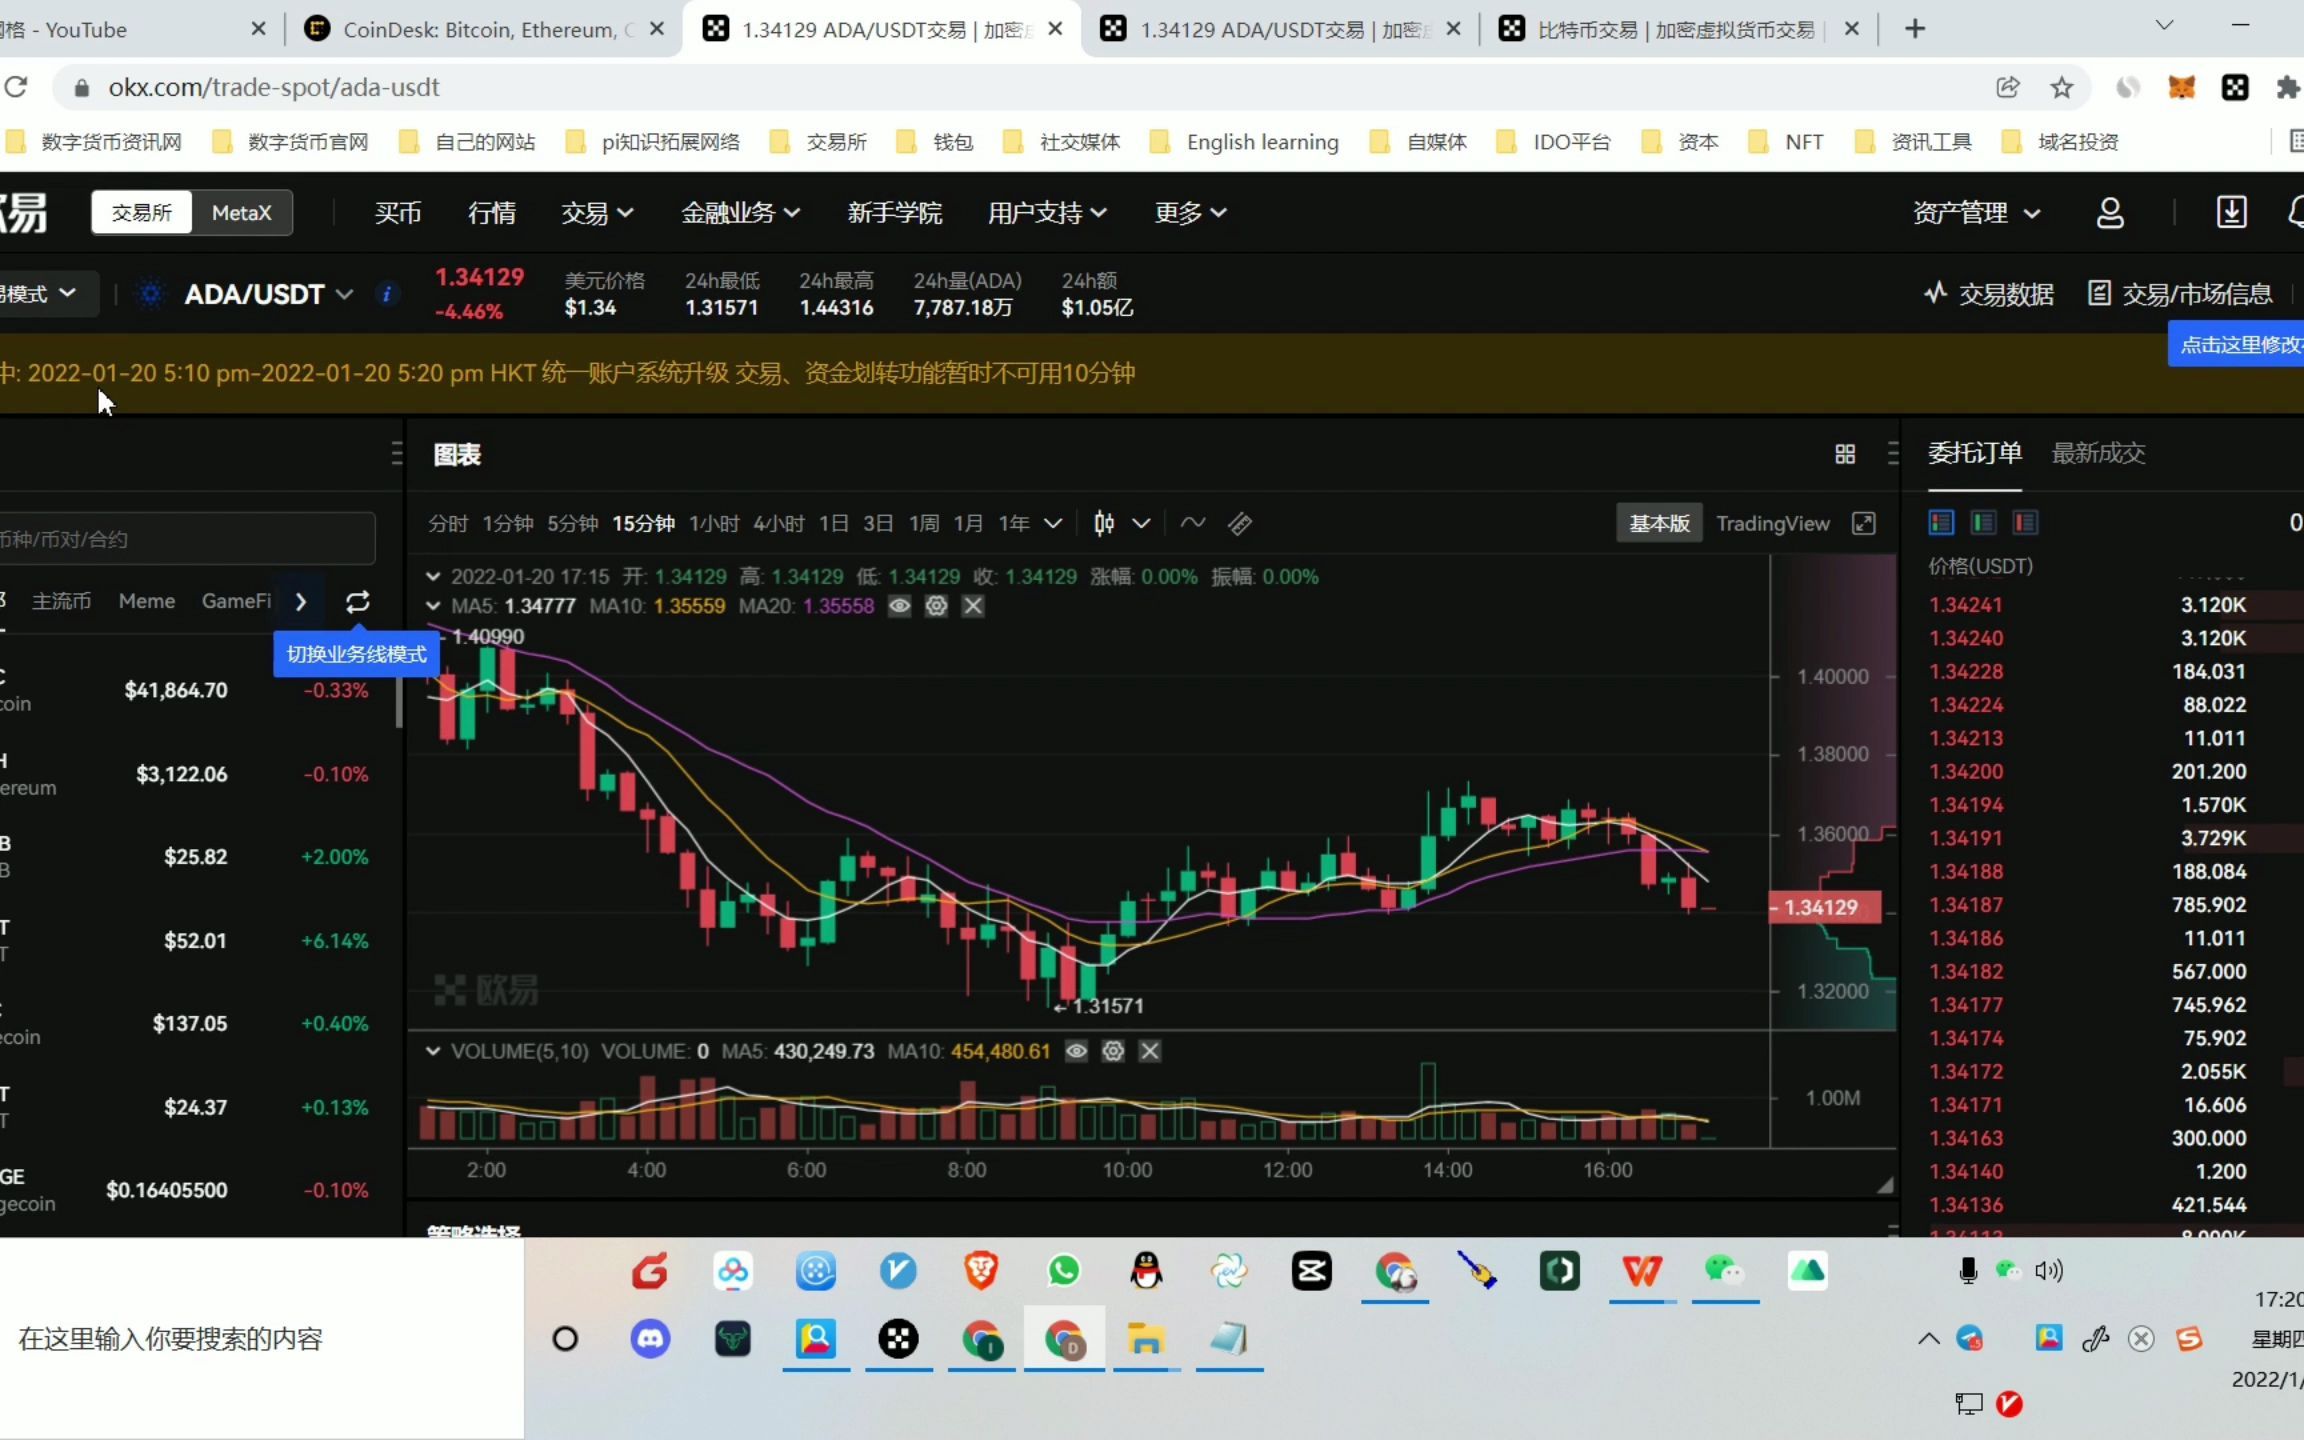Go to 买币 page

397,213
